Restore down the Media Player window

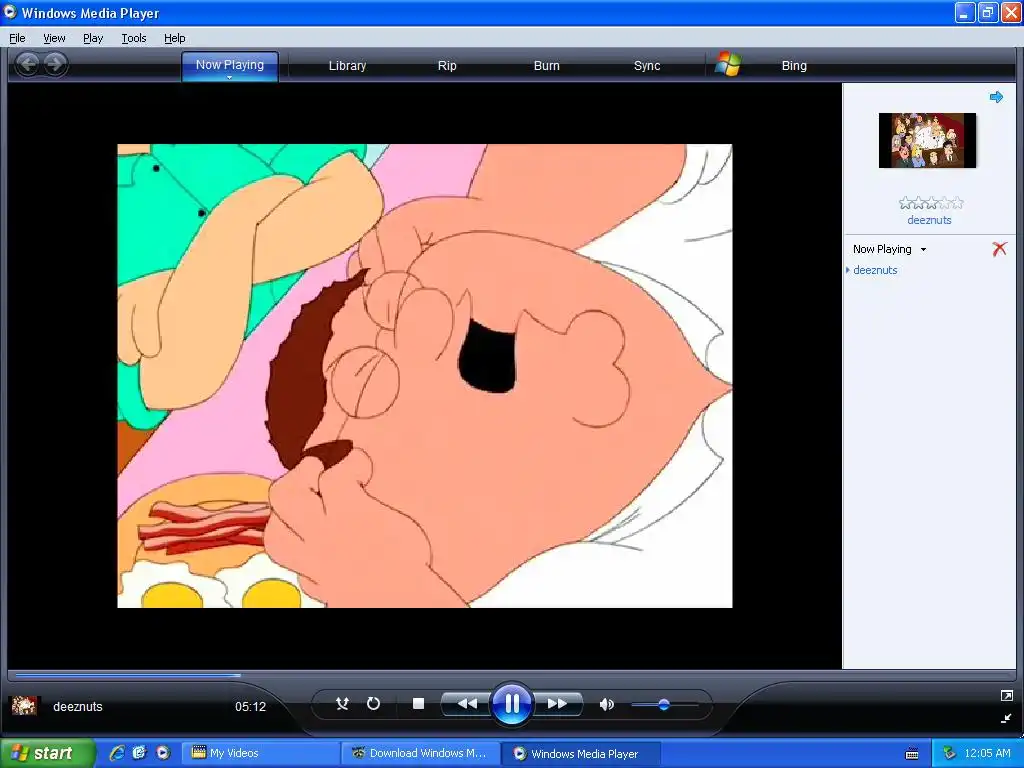point(987,12)
